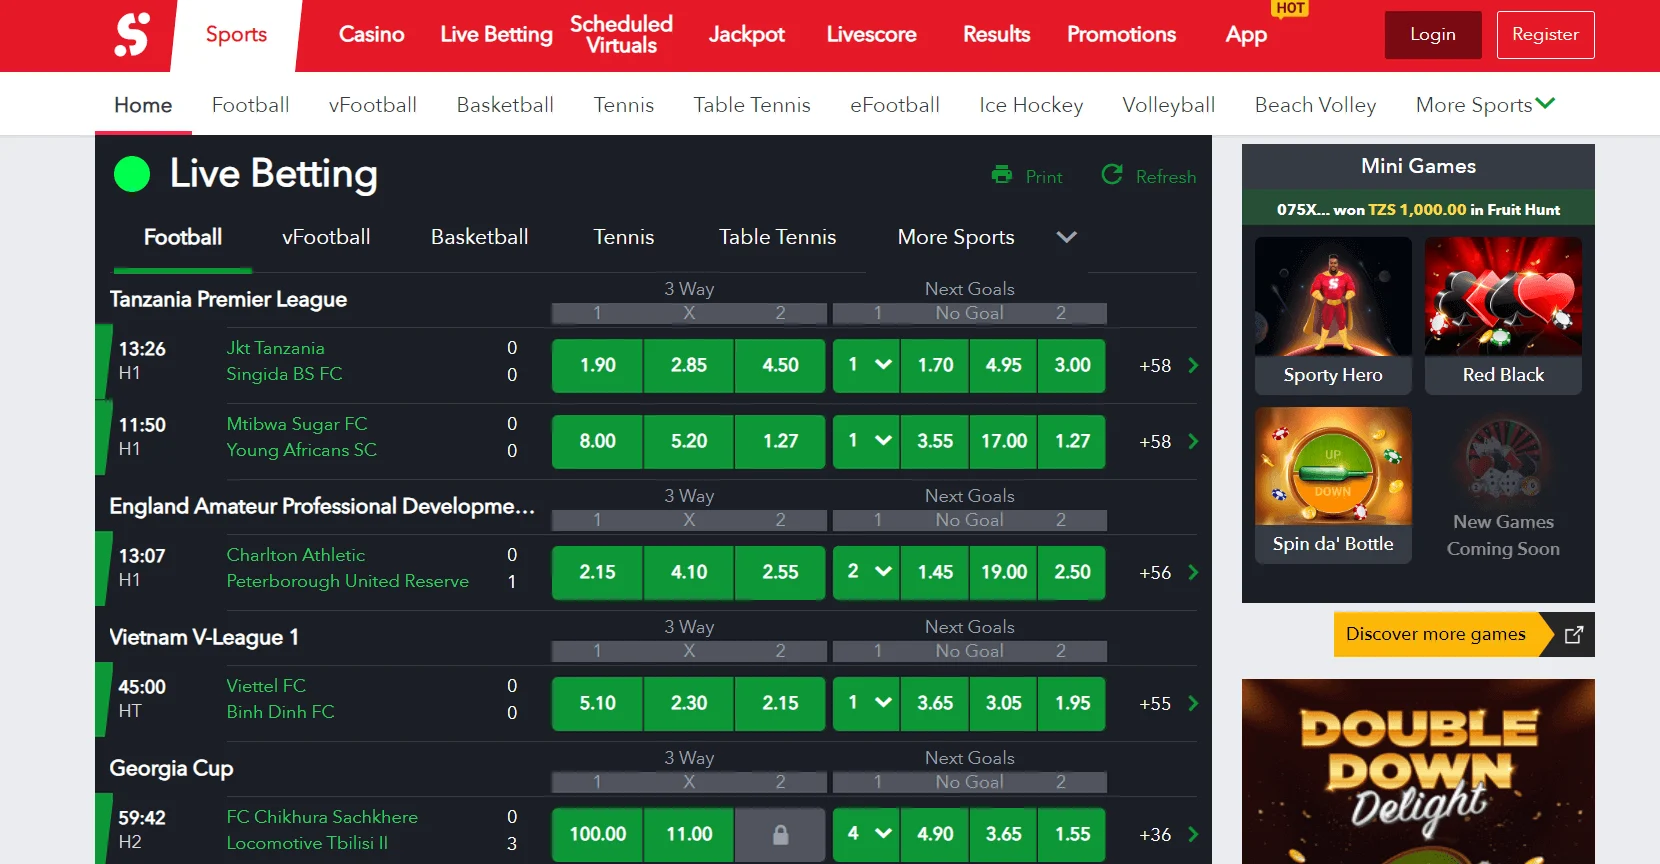Expand the More Sports menu in top navigation

coord(1485,104)
